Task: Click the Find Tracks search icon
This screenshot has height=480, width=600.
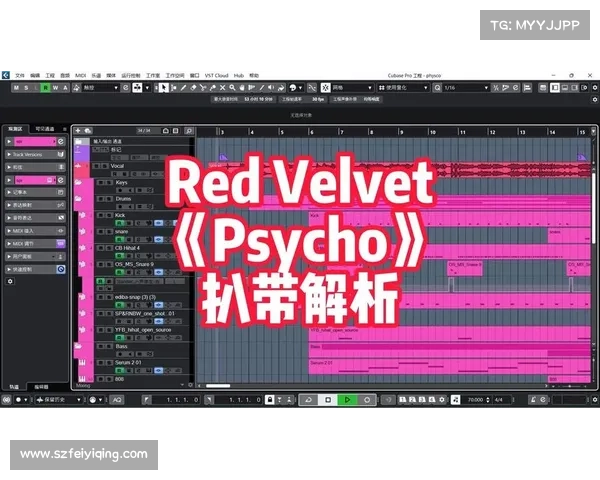Action: click(189, 131)
